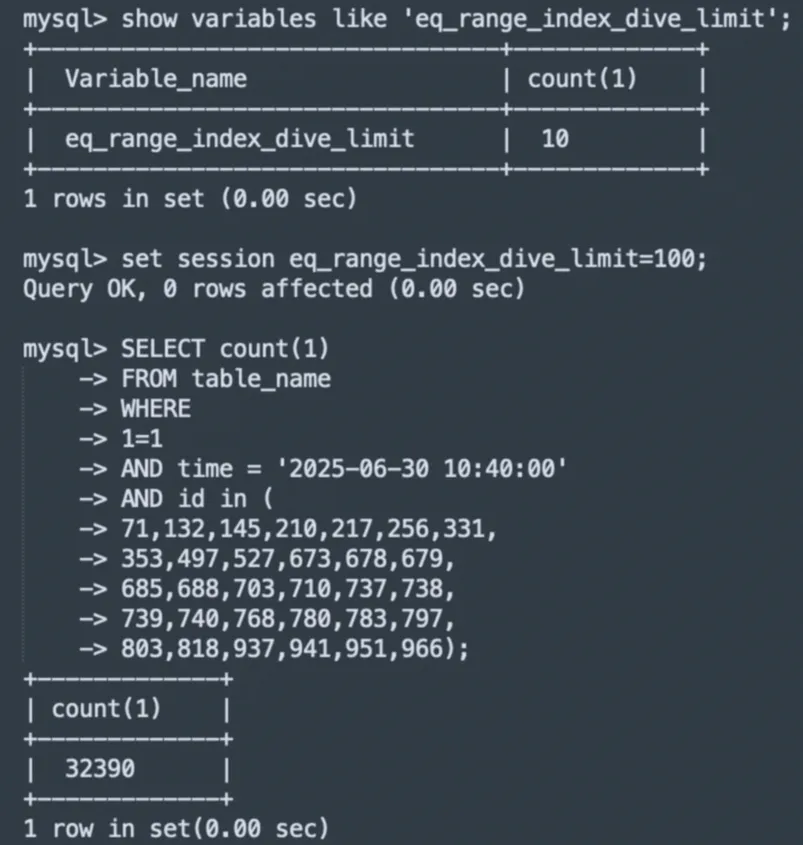Click the id list line starting with 71
803x845 pixels.
click(x=308, y=529)
